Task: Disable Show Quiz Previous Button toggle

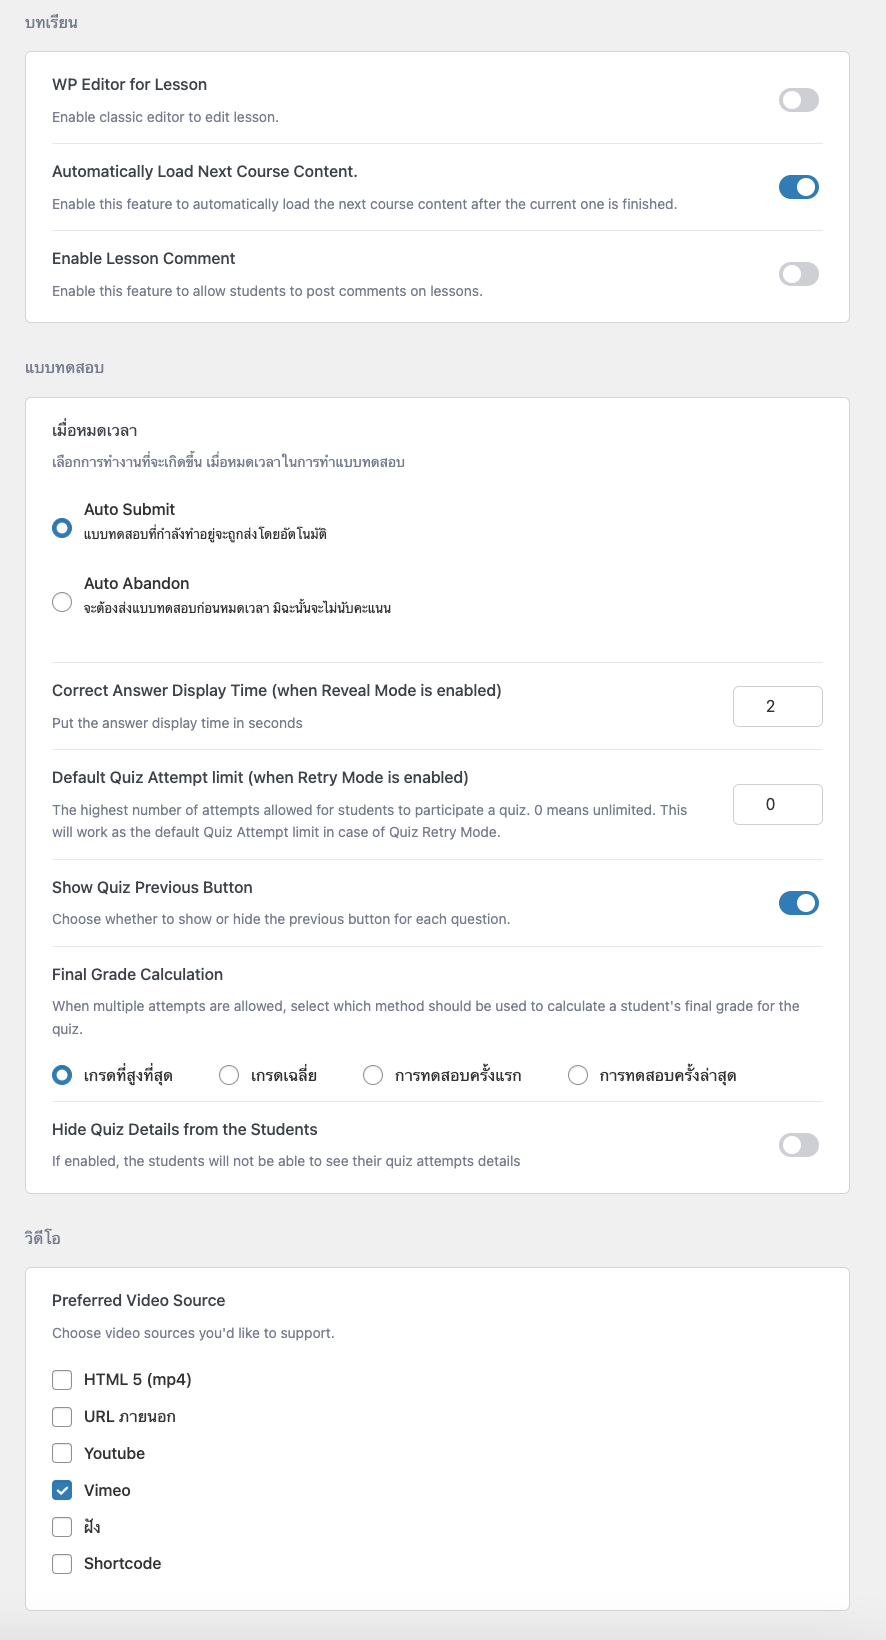Action: [799, 903]
